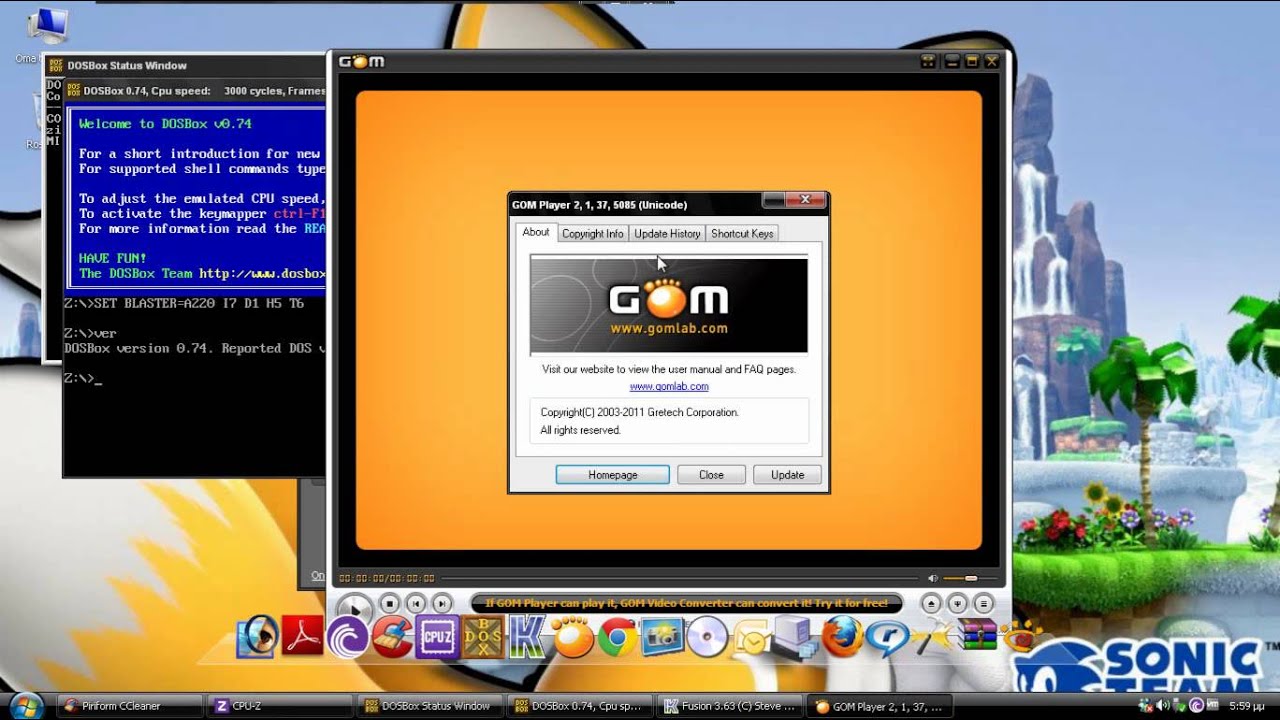This screenshot has height=720, width=1280.
Task: Open GOM Player playlist button
Action: [983, 603]
